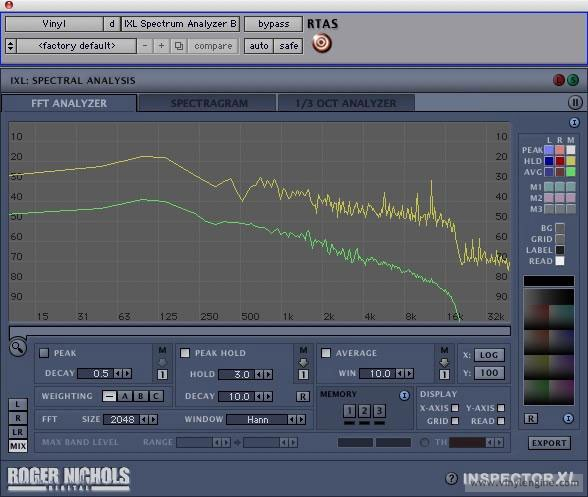The height and width of the screenshot is (497, 588).
Task: Change WINDOW type with right arrow
Action: [301, 419]
